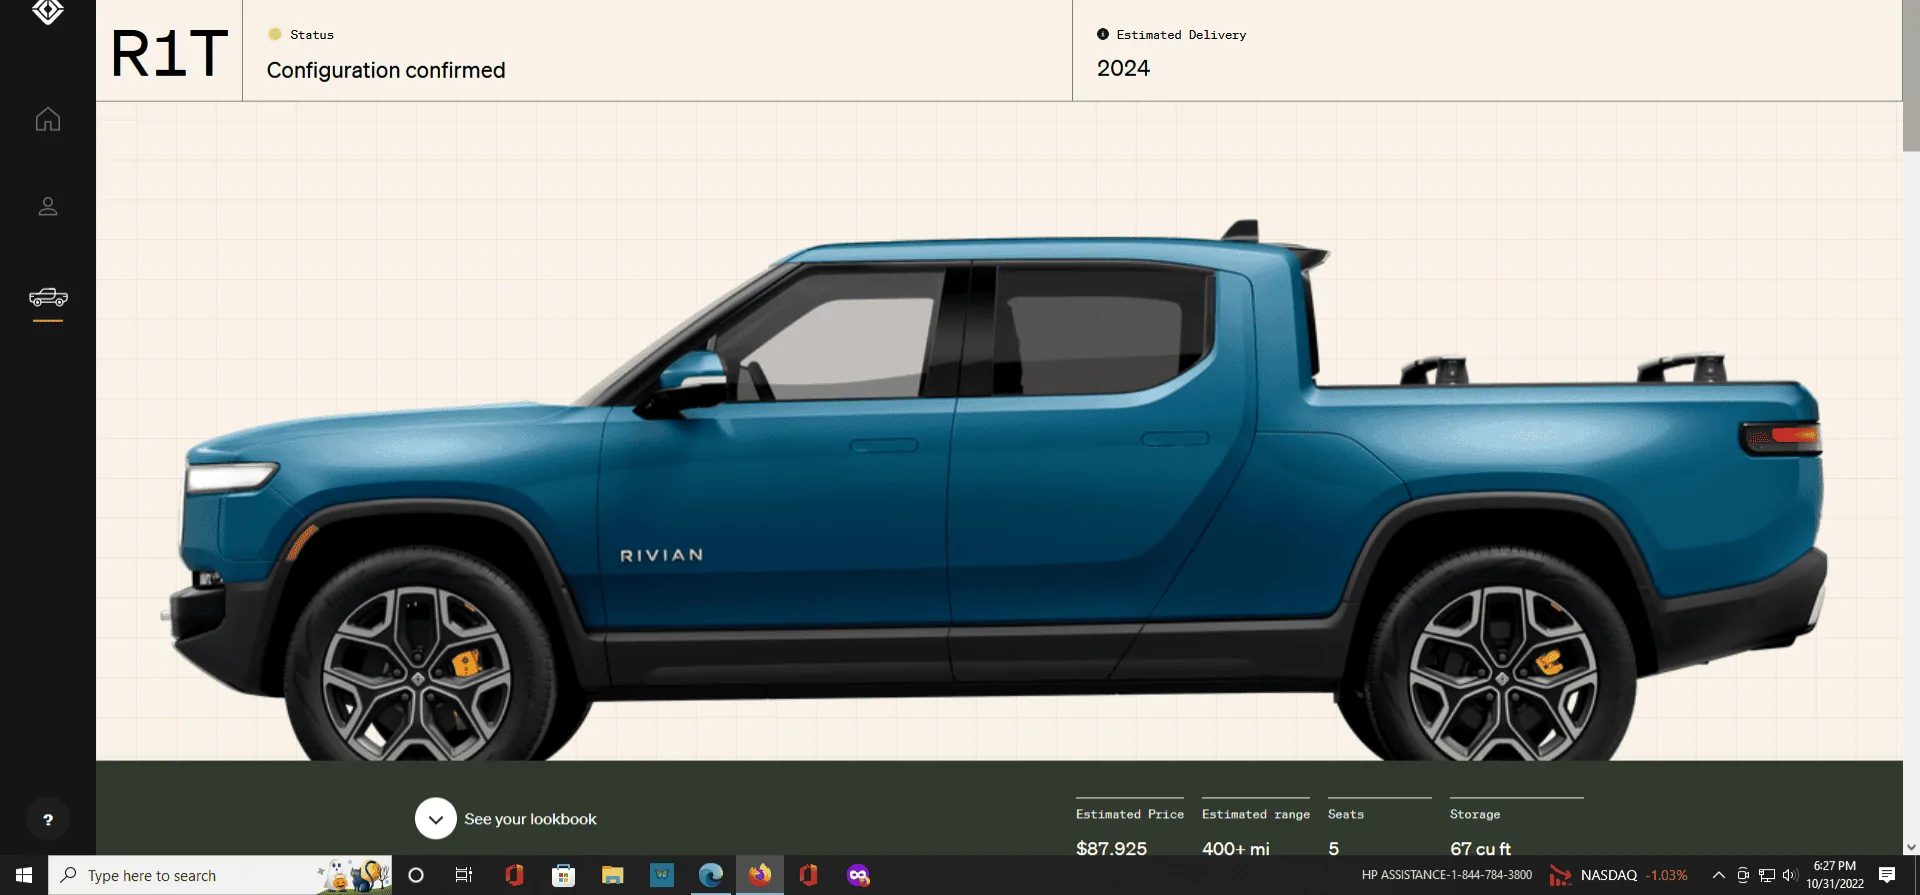Open File Explorer on the taskbar

pos(612,875)
